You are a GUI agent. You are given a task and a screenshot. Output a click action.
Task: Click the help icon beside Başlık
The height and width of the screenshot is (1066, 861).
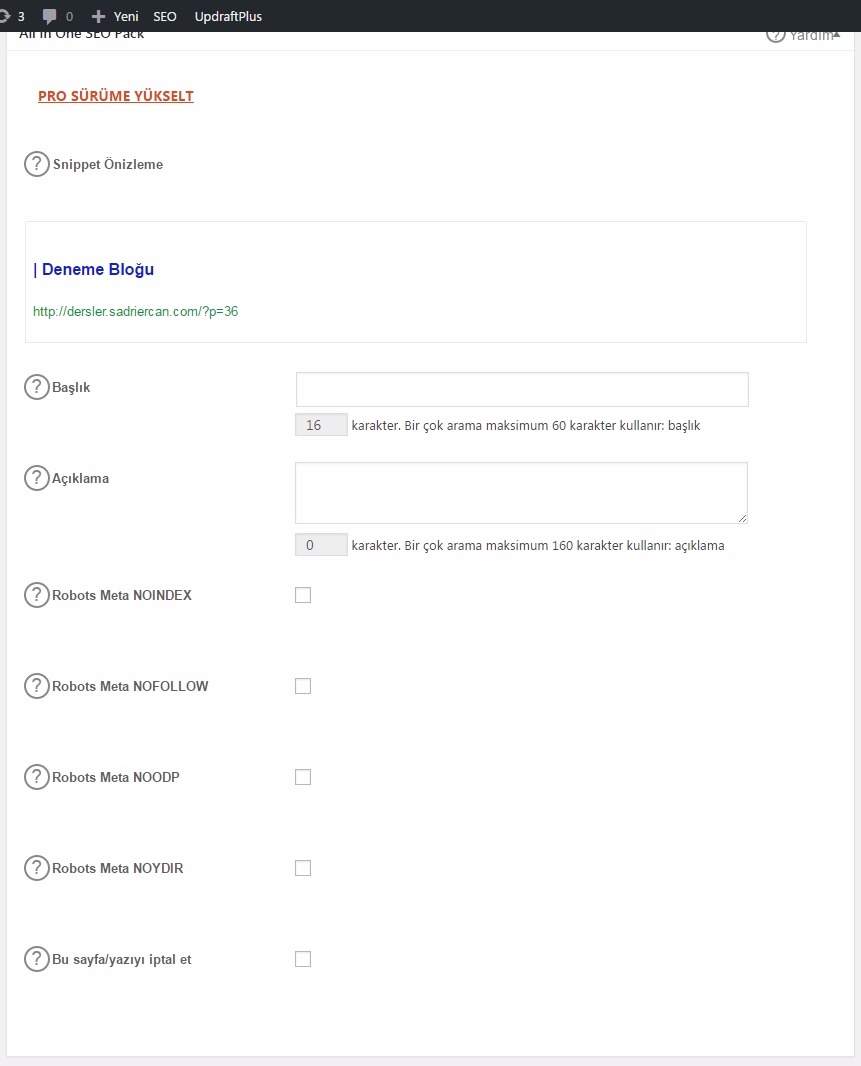click(x=37, y=387)
